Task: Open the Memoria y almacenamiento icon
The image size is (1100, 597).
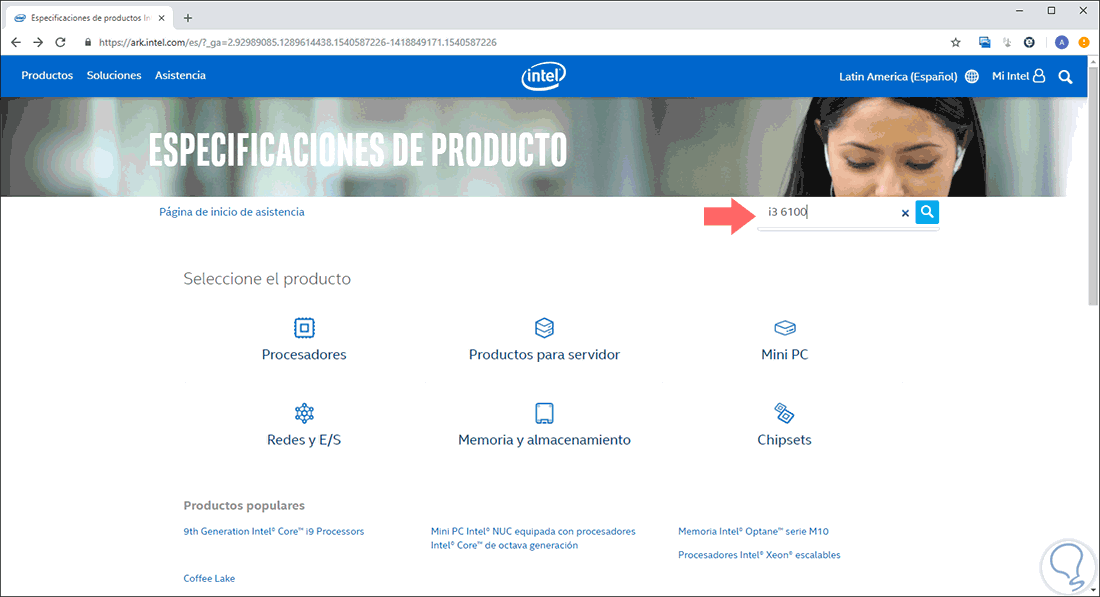Action: pyautogui.click(x=544, y=413)
